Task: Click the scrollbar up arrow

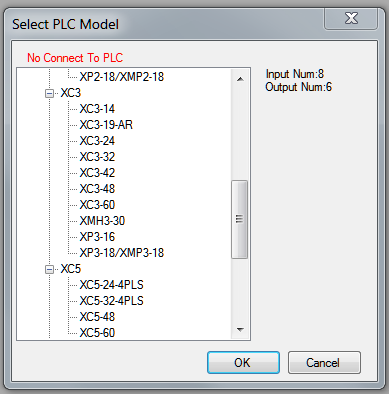Action: coord(240,79)
